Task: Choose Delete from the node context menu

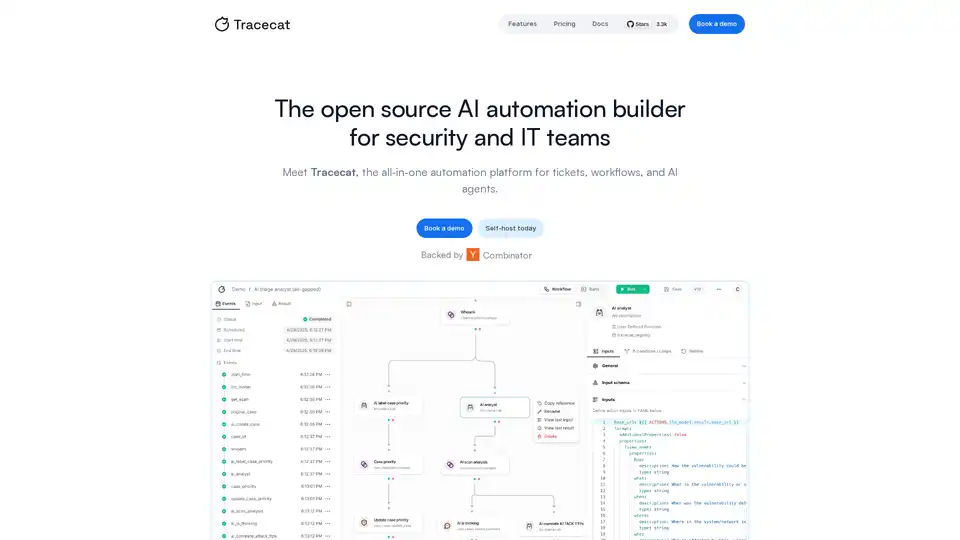Action: (549, 436)
